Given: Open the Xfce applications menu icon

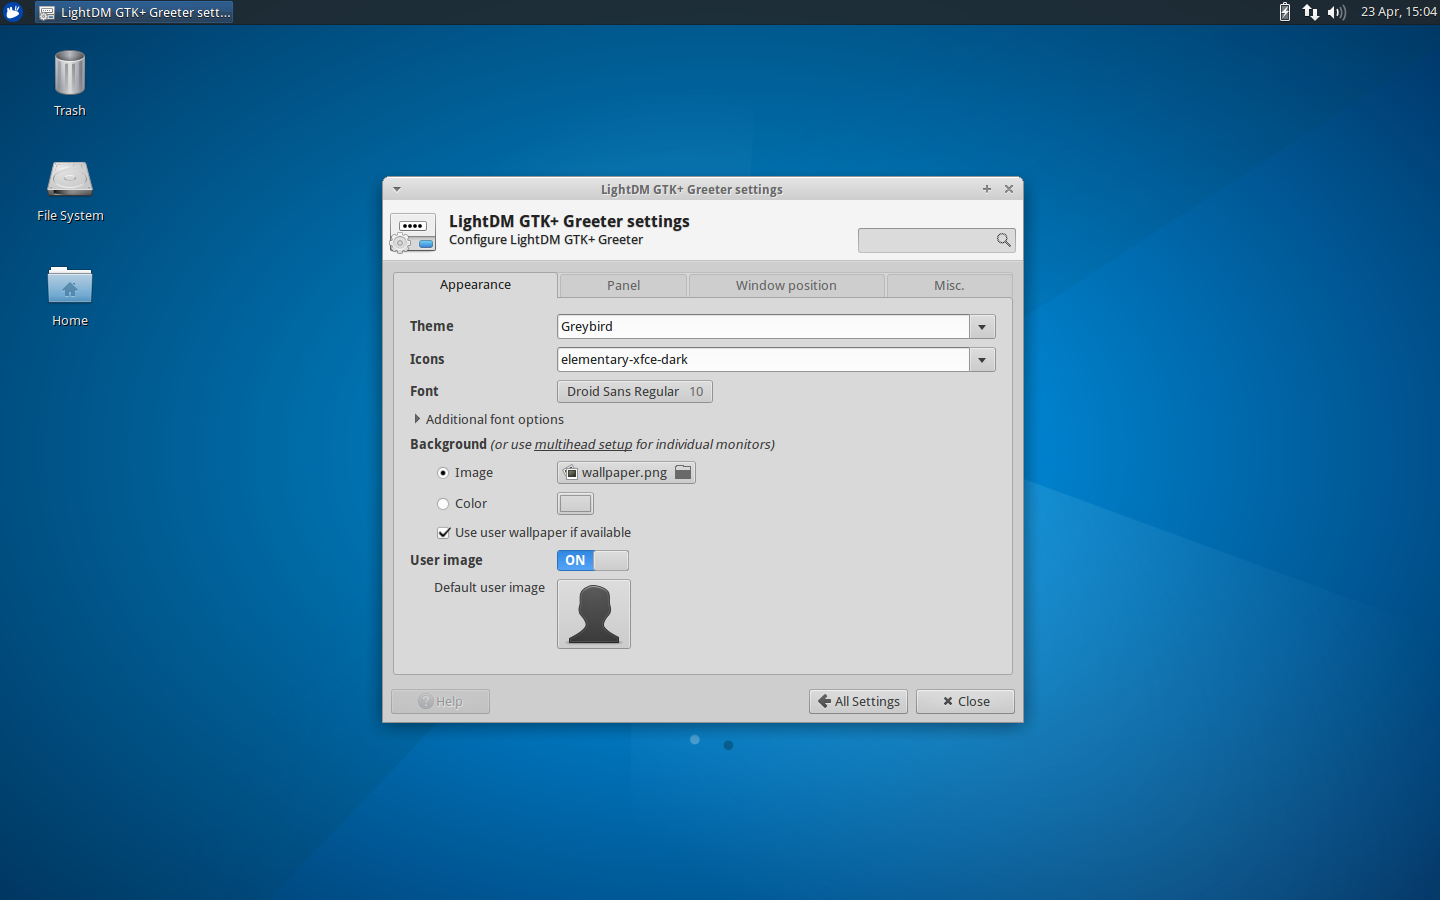Looking at the screenshot, I should [x=13, y=12].
